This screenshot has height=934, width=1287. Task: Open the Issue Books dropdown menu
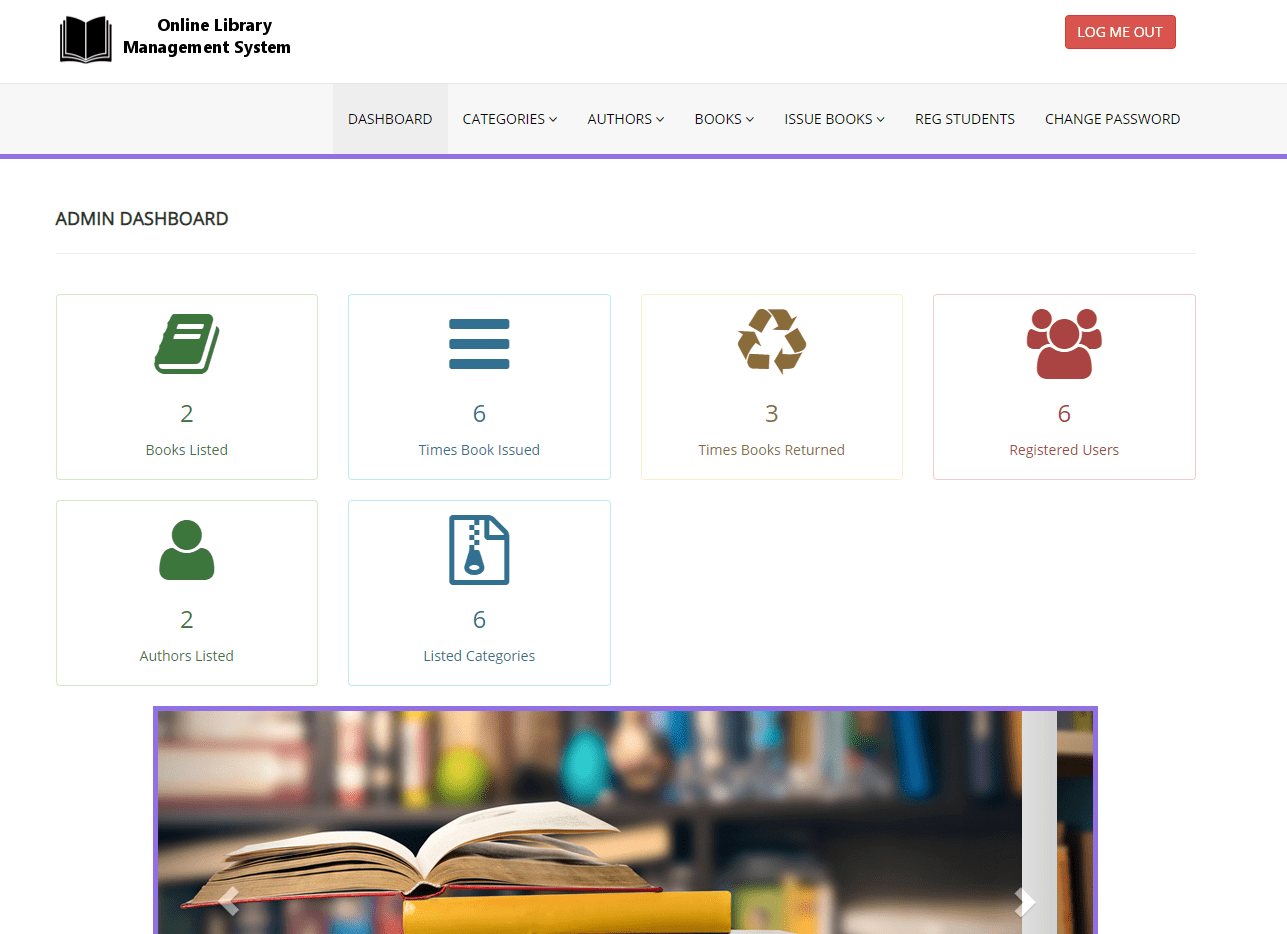point(834,119)
